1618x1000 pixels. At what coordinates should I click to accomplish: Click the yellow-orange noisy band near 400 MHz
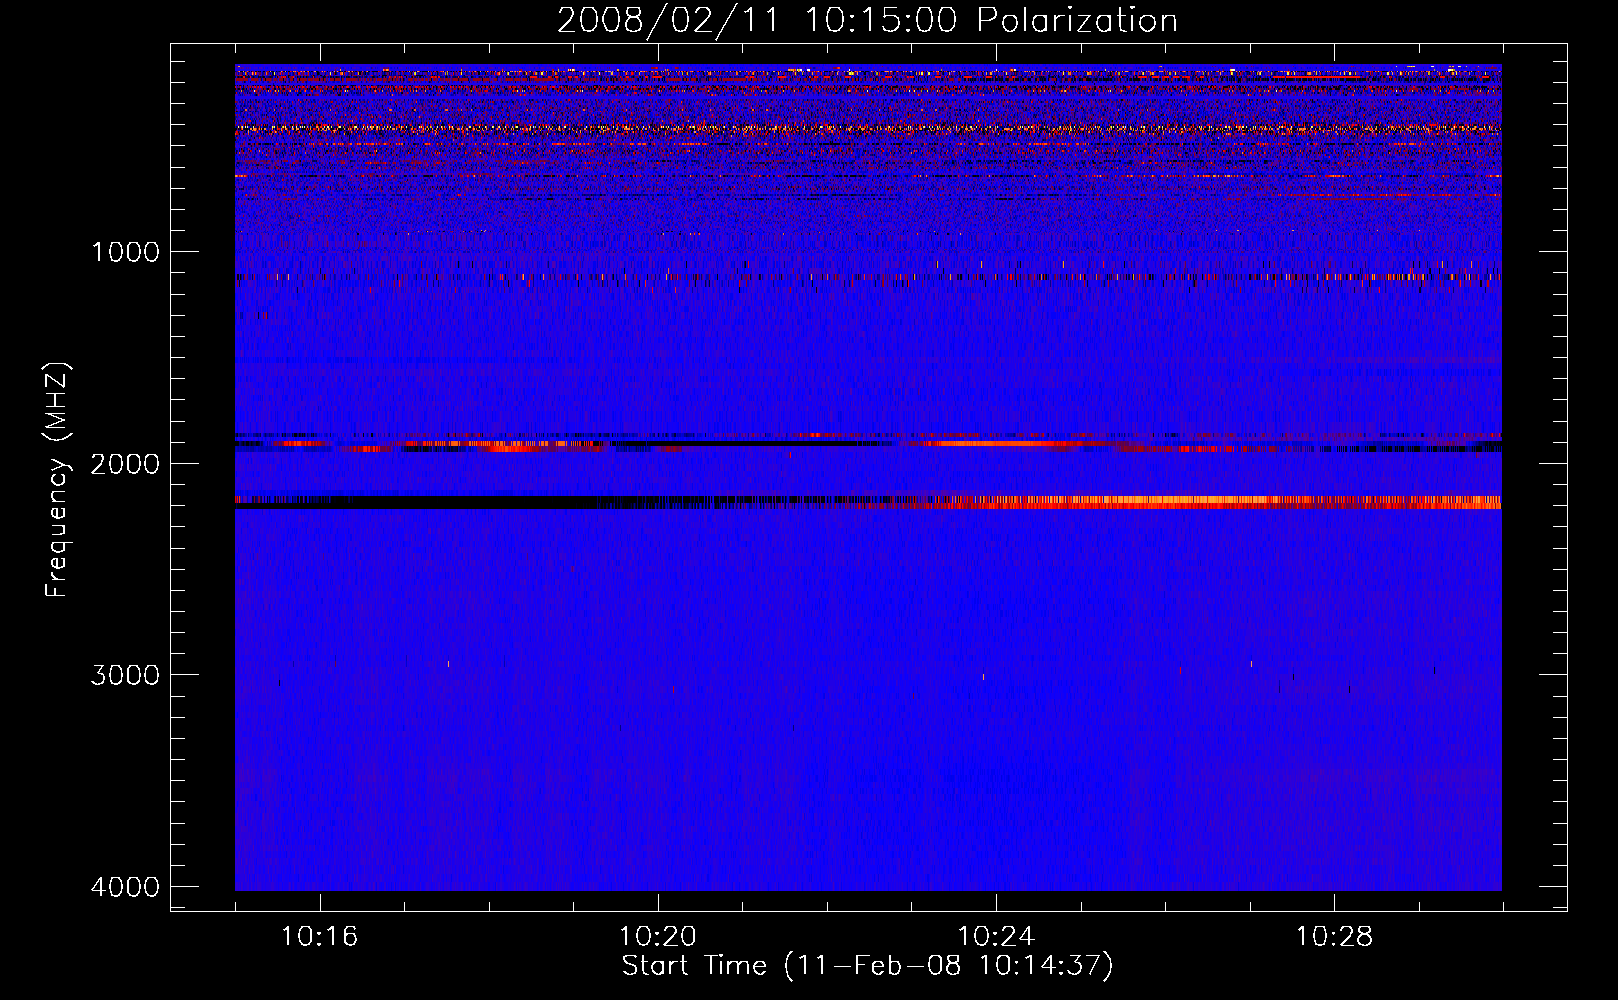point(868,129)
